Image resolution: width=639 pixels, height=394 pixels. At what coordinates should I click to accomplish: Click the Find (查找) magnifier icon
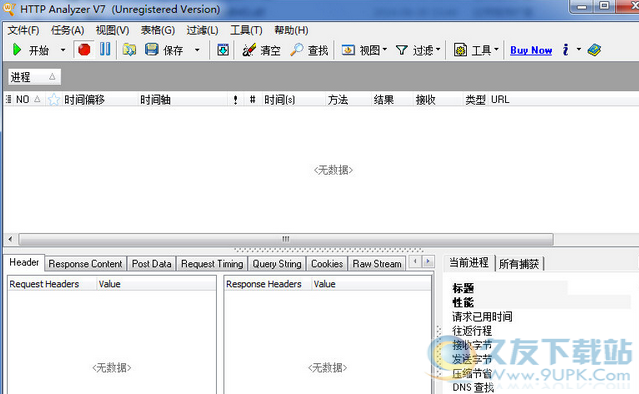pyautogui.click(x=296, y=50)
